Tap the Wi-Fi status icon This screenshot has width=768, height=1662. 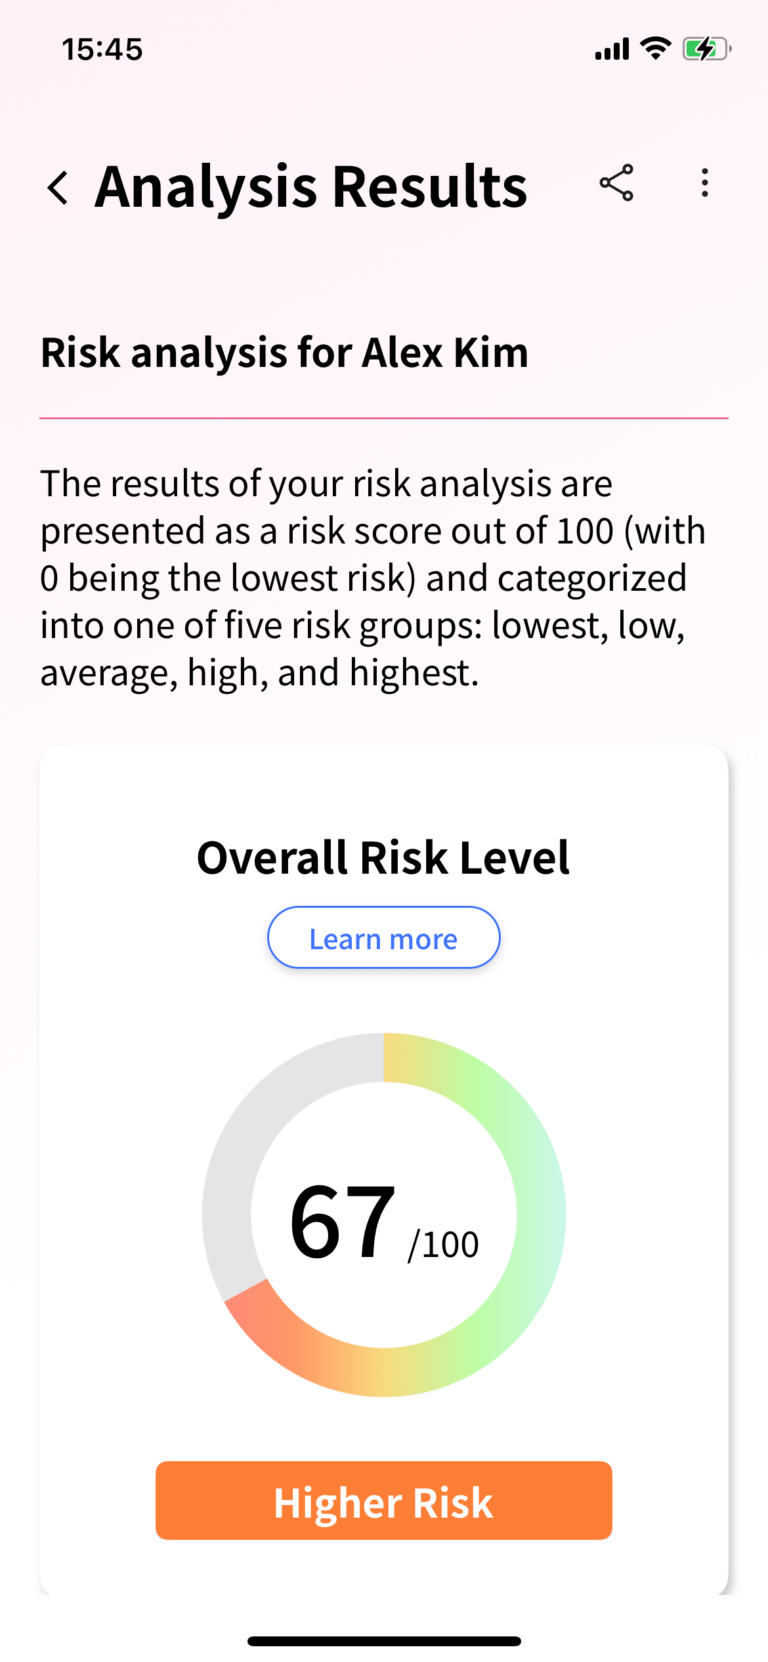[x=656, y=48]
